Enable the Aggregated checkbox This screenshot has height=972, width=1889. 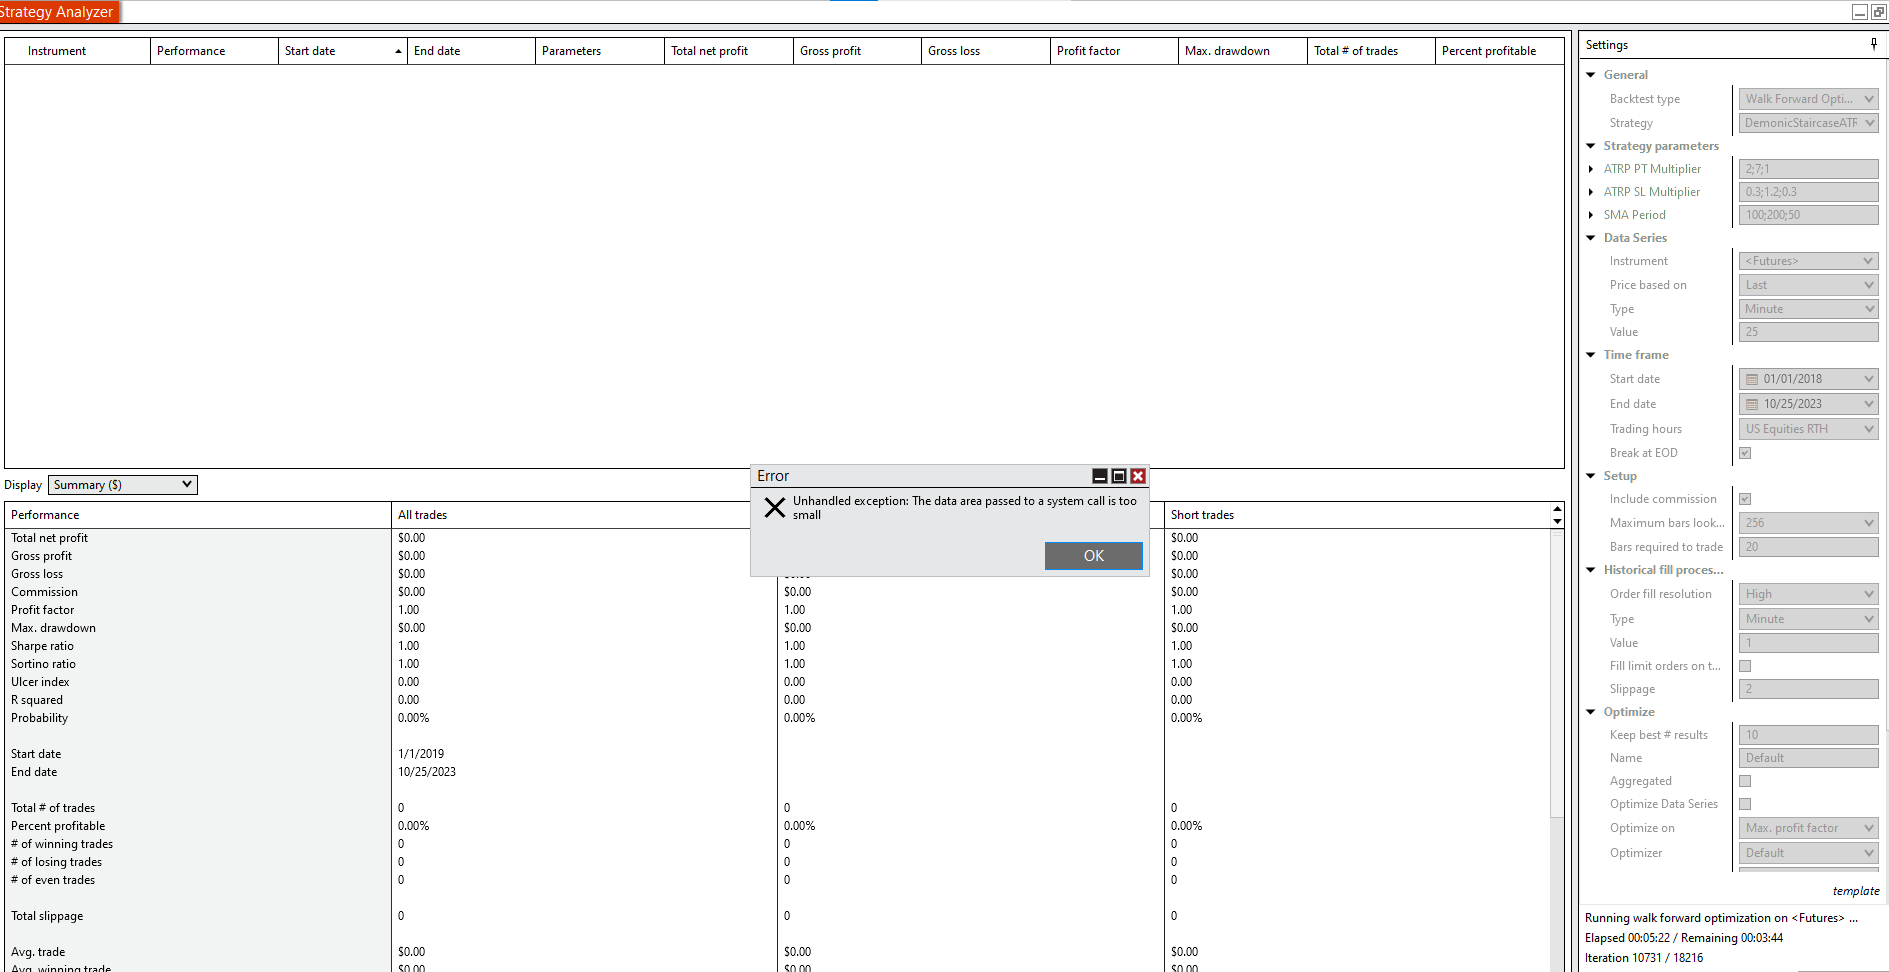tap(1745, 781)
